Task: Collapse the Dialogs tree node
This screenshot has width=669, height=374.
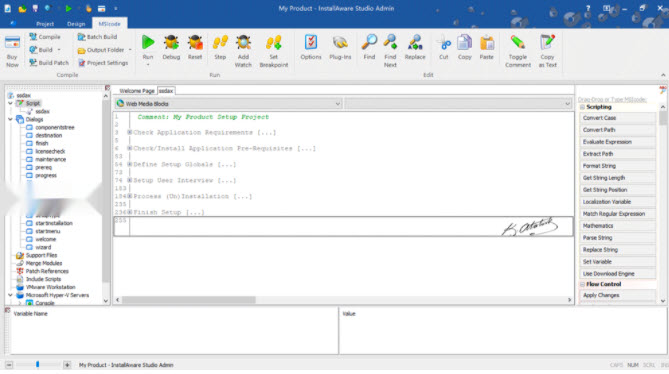Action: click(10, 119)
